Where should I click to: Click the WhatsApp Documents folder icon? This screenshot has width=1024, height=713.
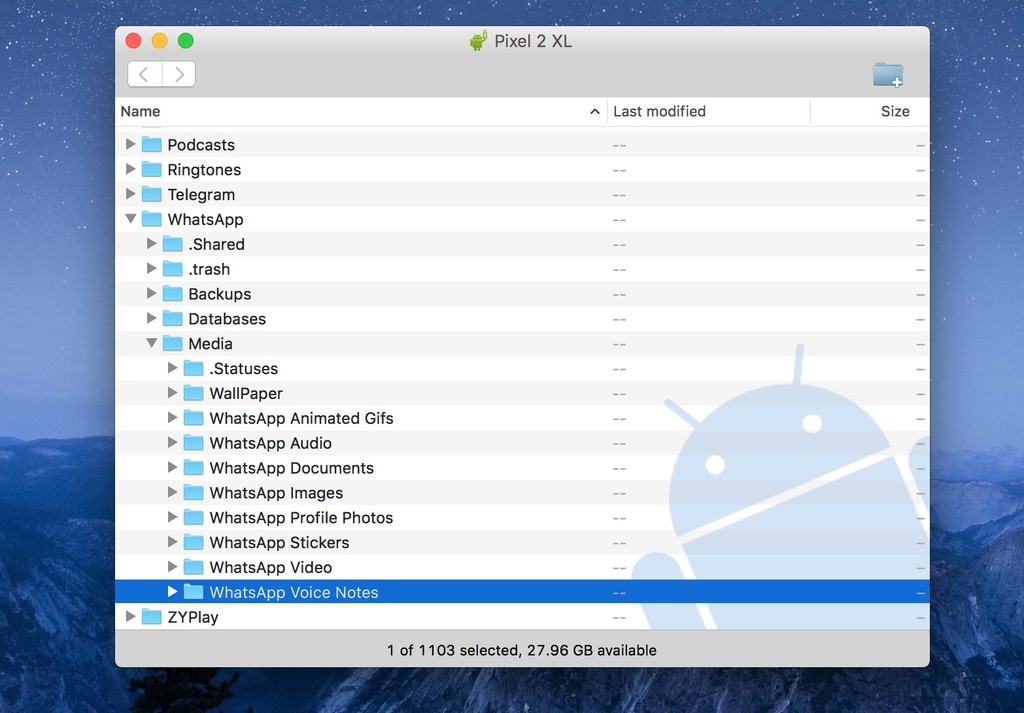pos(193,467)
